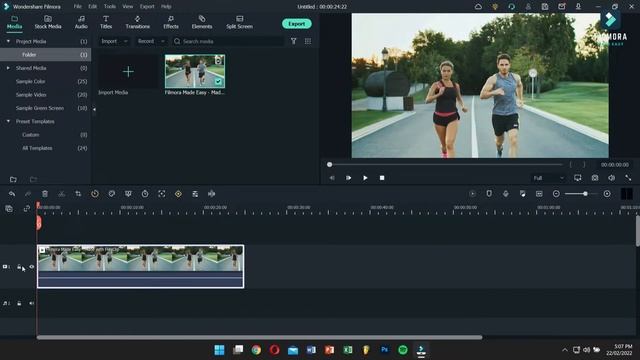This screenshot has width=640, height=360.
Task: Click the redo arrow in timeline toolbar
Action: (x=28, y=194)
